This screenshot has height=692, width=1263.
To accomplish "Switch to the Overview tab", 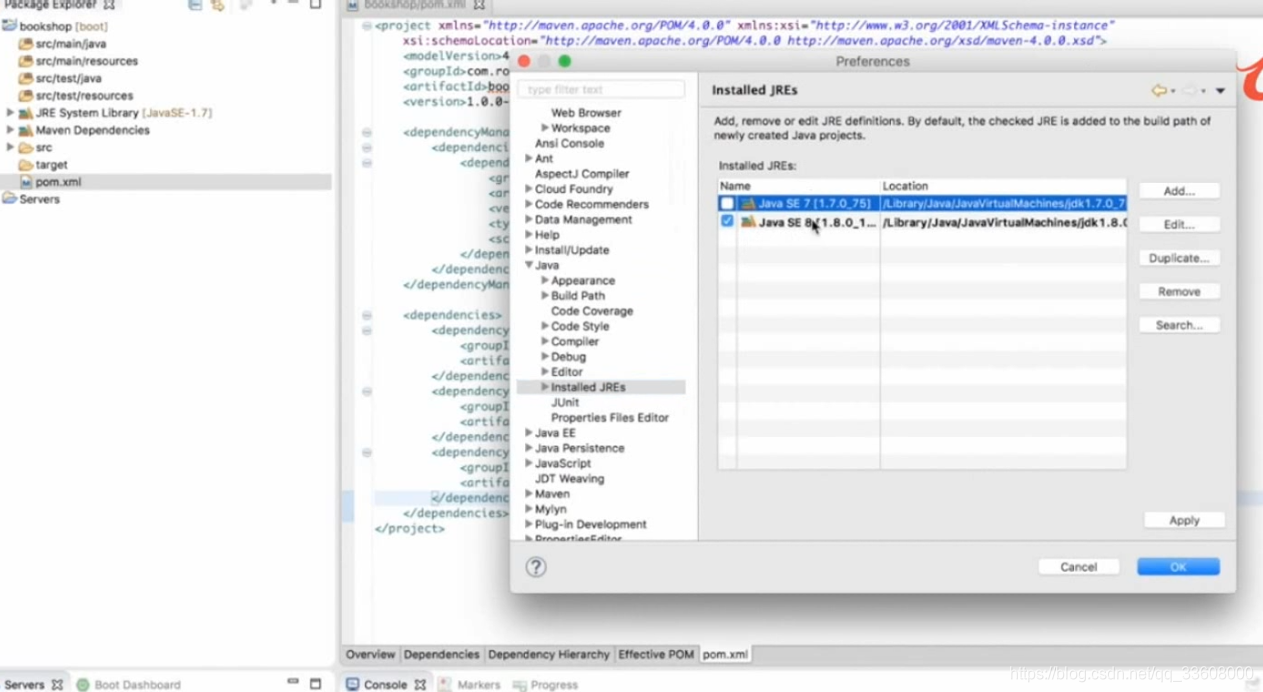I will click(x=370, y=654).
